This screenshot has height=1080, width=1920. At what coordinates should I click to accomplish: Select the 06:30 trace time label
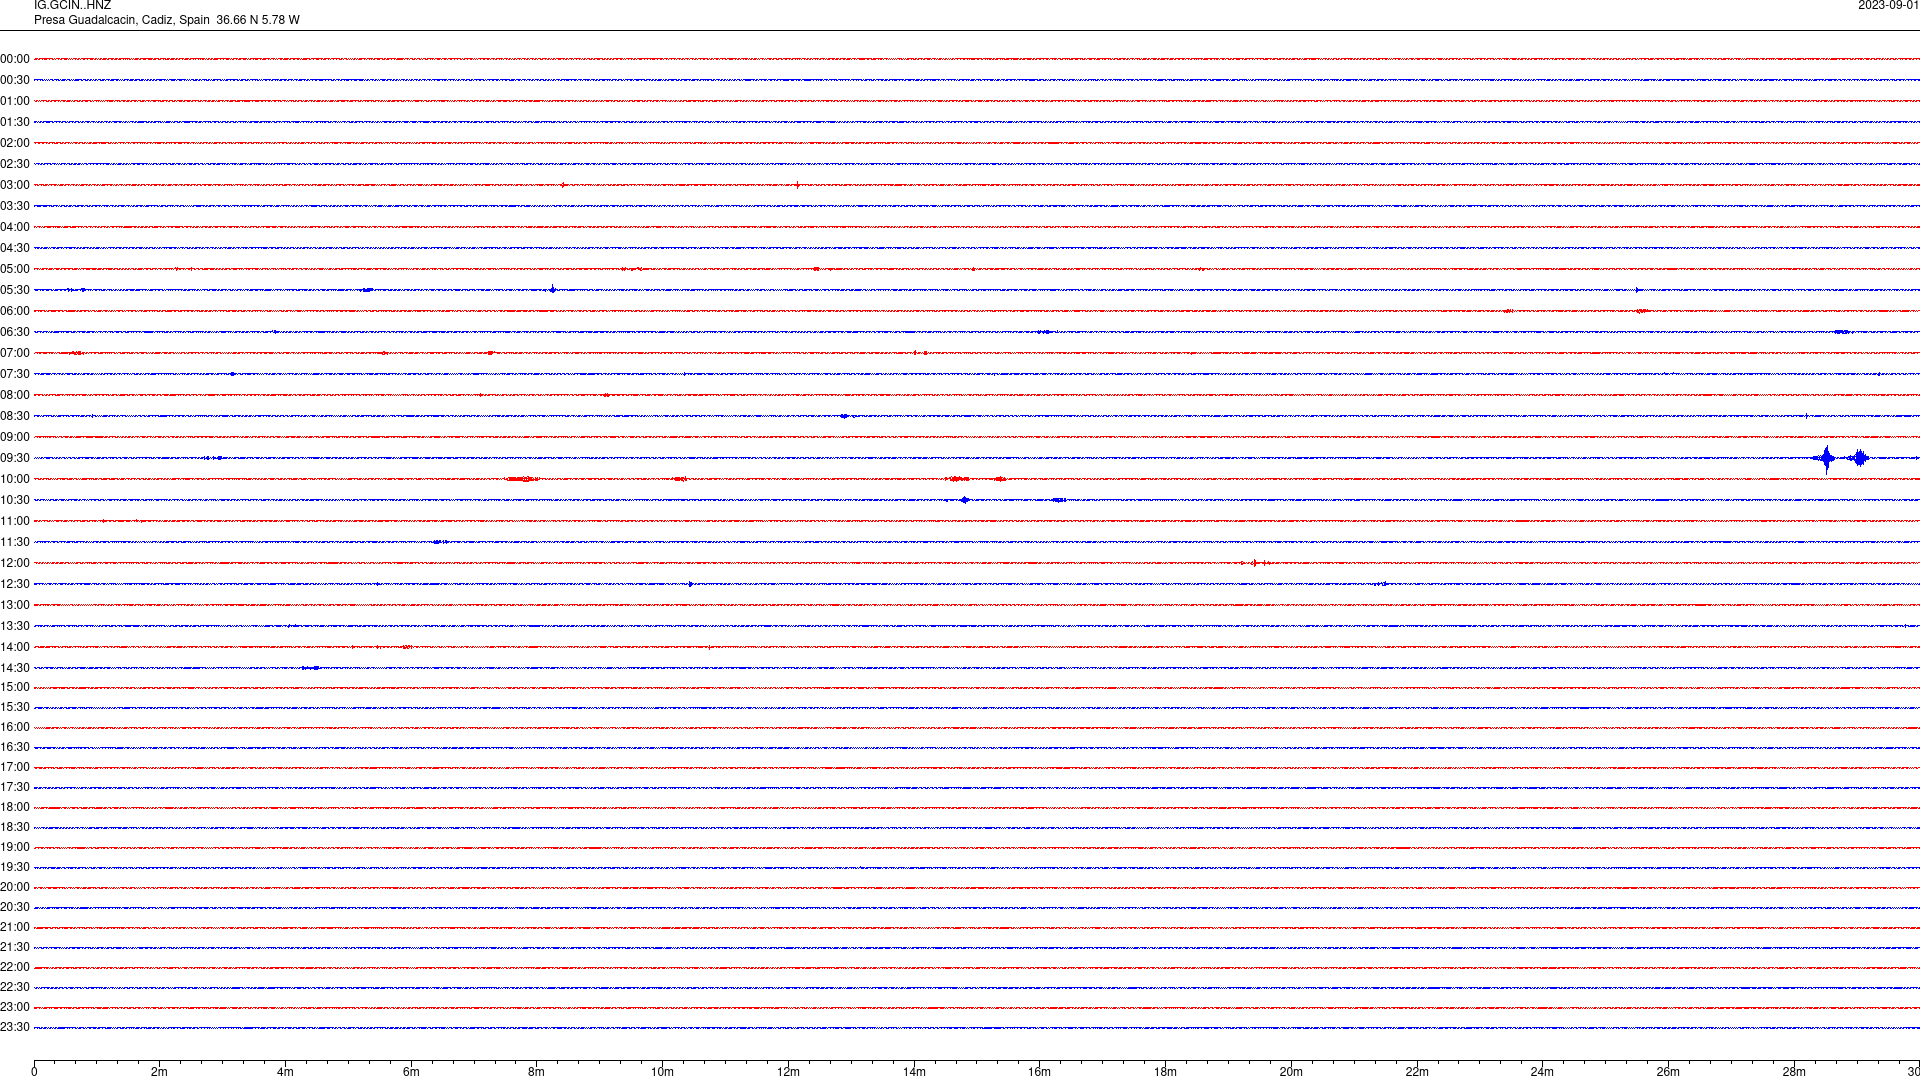tap(15, 332)
